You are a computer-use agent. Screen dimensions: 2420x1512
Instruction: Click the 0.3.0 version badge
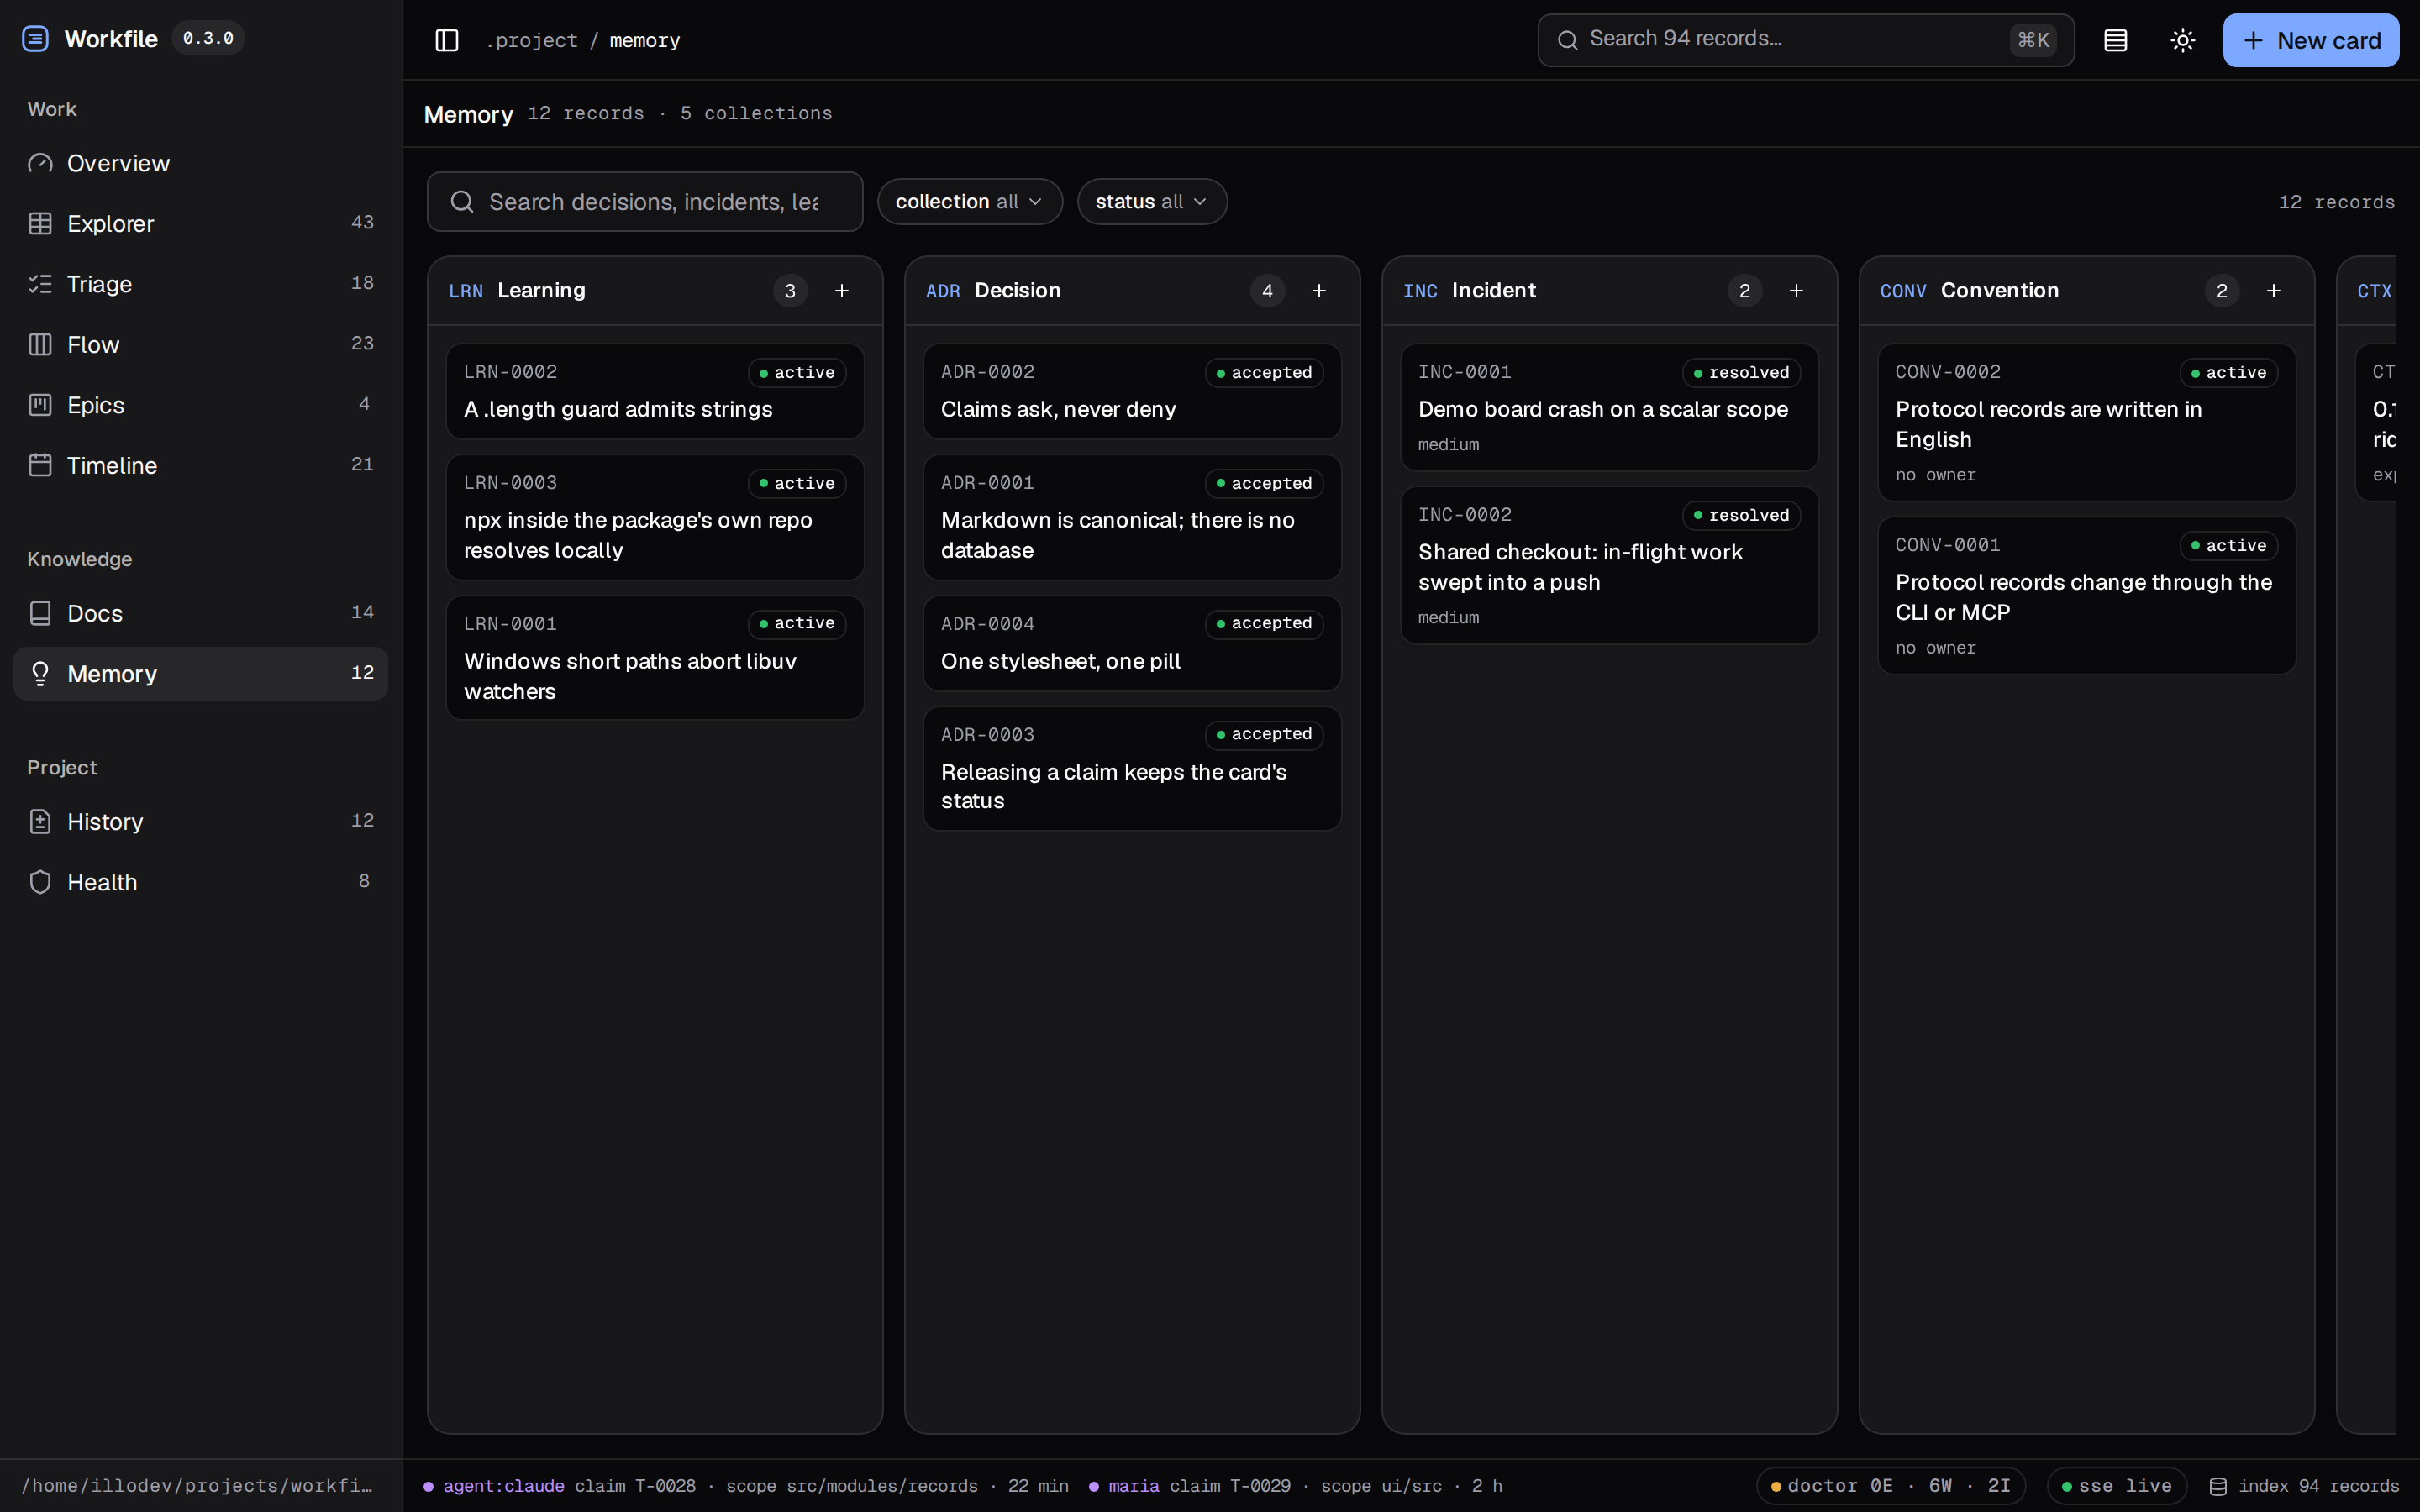[208, 38]
